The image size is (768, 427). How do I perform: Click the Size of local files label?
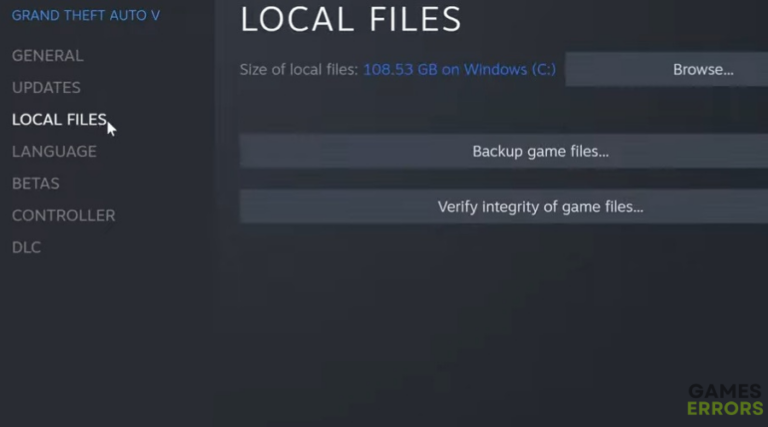299,70
